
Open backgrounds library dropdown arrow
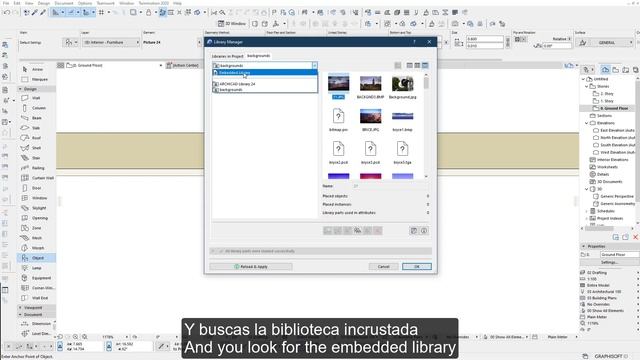point(314,65)
